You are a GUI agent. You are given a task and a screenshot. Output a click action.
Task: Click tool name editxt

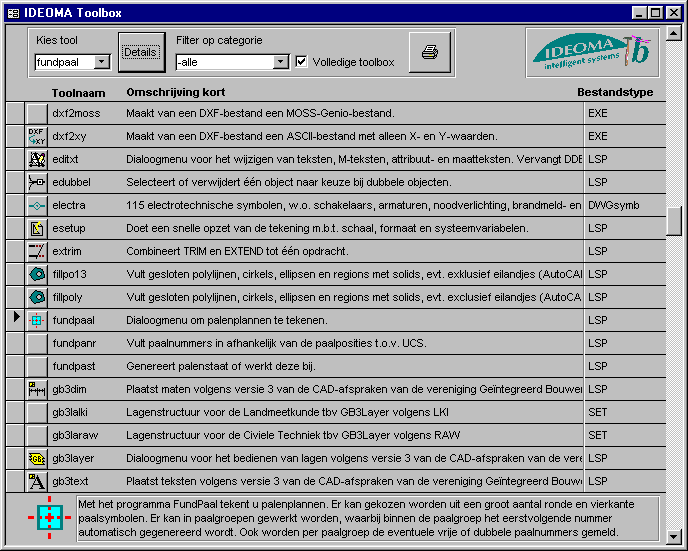pos(65,159)
